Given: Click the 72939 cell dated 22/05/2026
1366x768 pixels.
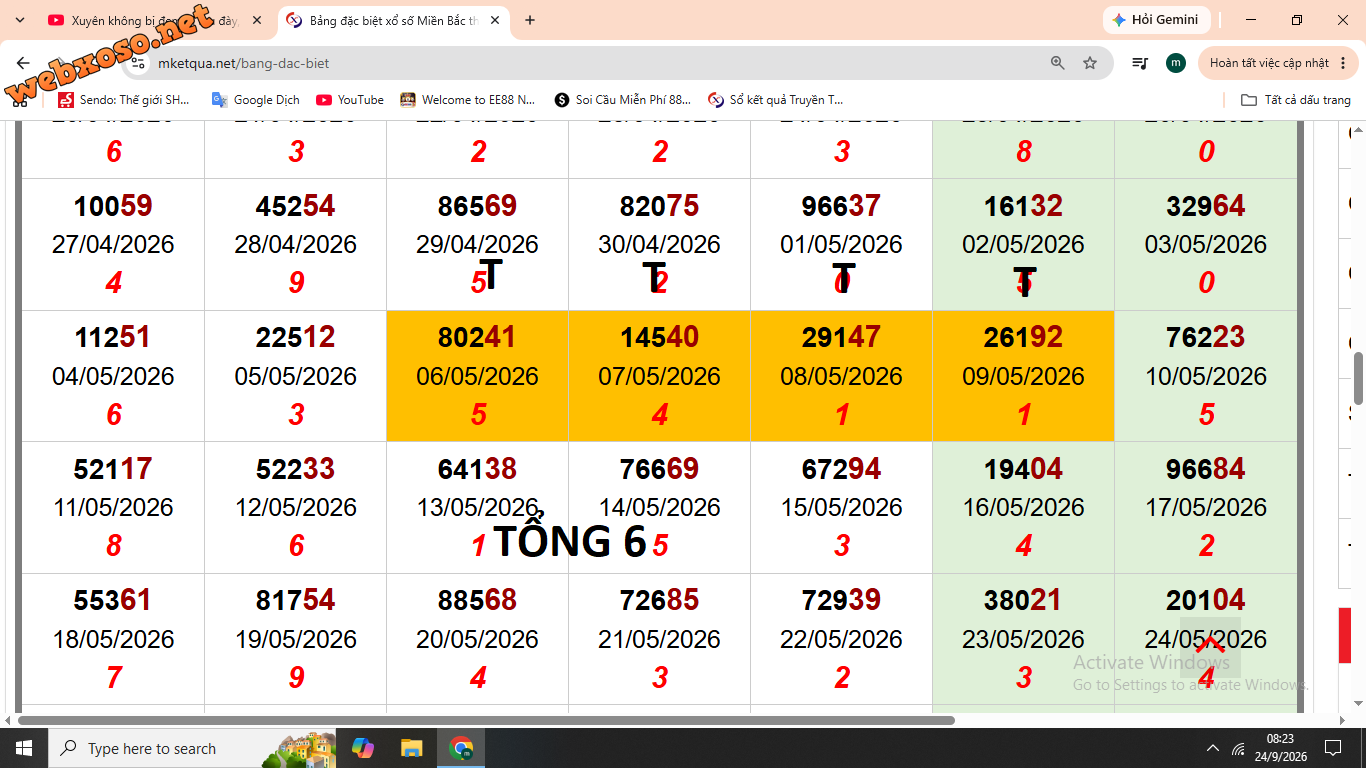Looking at the screenshot, I should (841, 639).
